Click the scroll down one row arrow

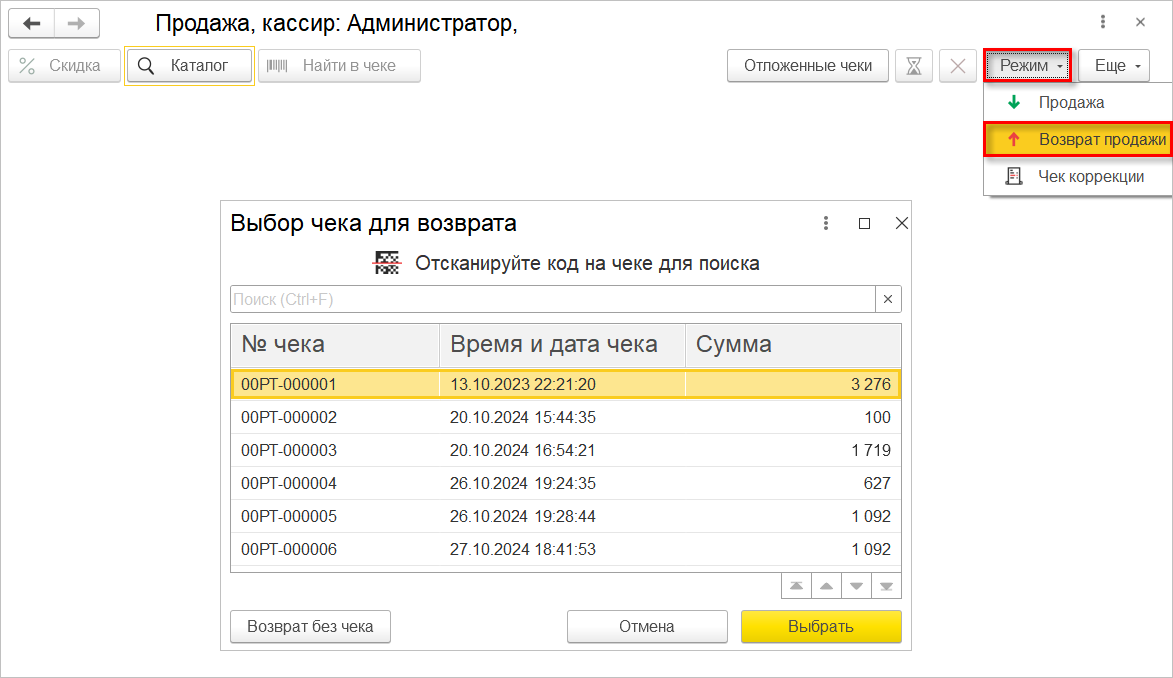[x=856, y=585]
